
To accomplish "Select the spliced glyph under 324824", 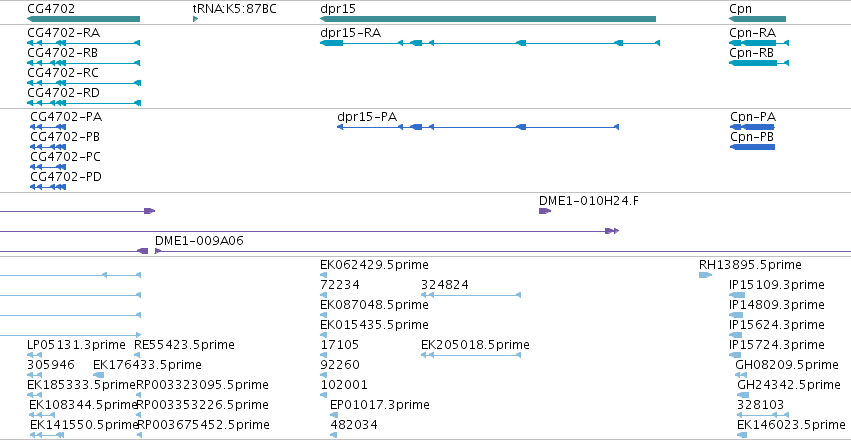I will click(471, 295).
